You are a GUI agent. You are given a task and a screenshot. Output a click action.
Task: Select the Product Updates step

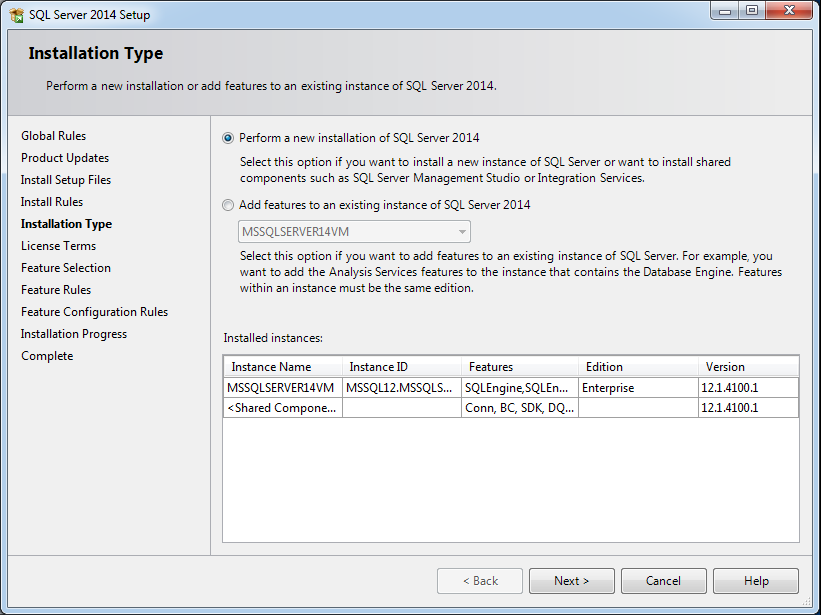pos(65,158)
